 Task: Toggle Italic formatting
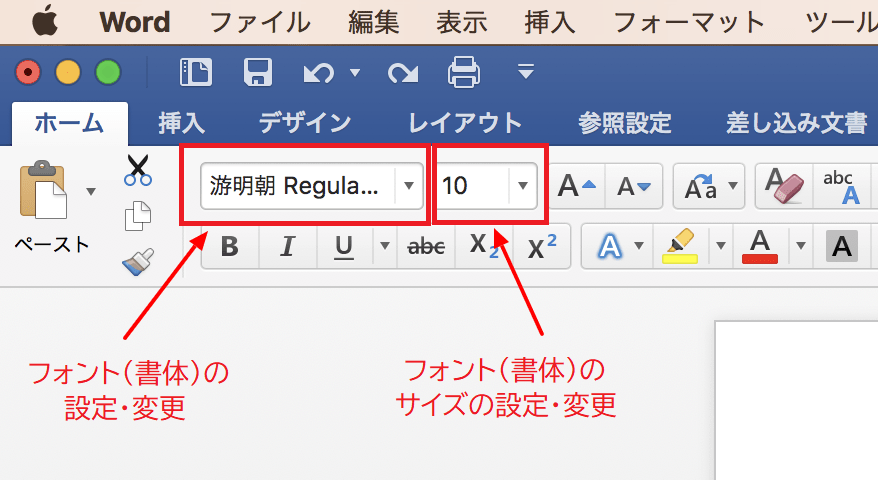pos(287,246)
